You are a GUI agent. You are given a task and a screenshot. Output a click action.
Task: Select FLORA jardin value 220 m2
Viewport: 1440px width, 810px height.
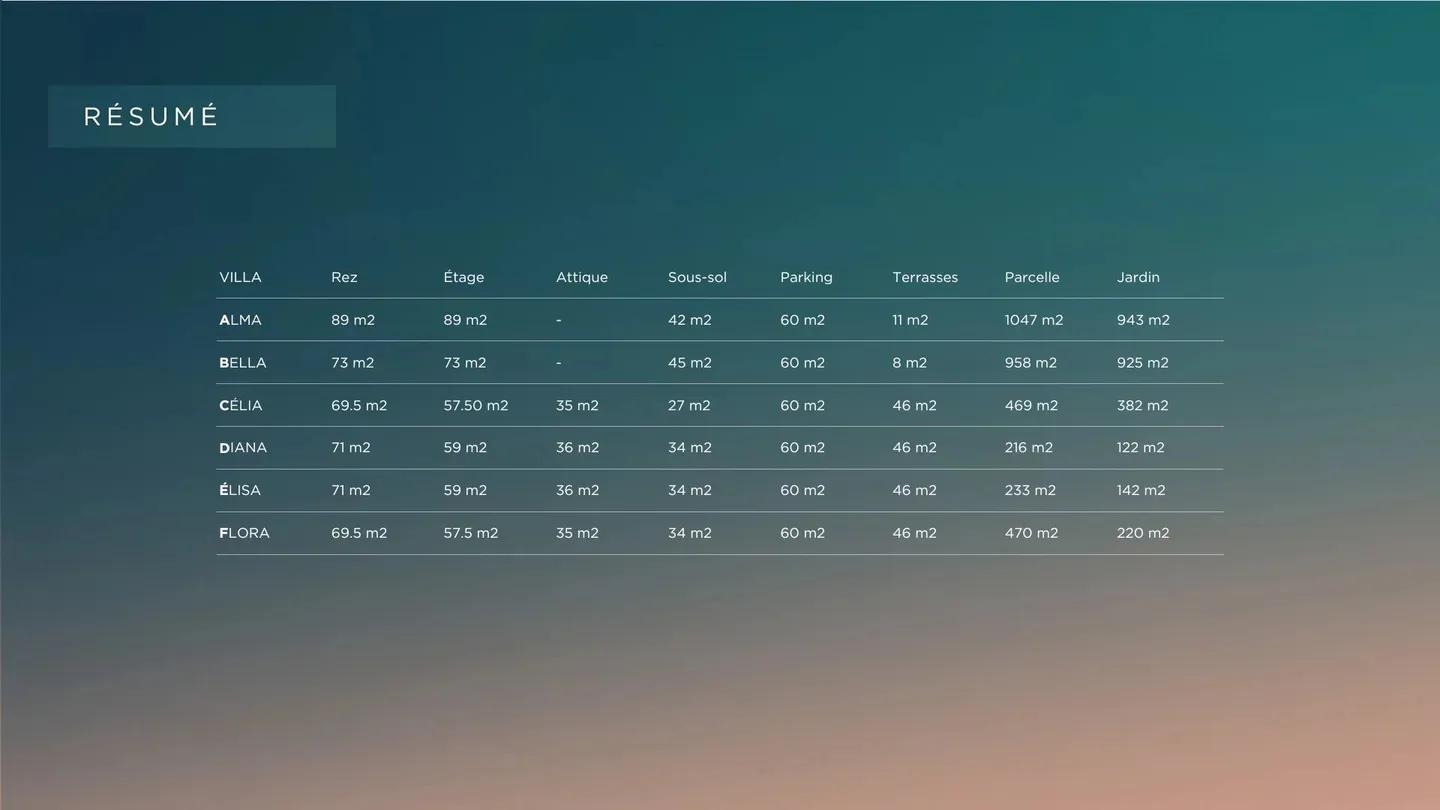coord(1143,533)
